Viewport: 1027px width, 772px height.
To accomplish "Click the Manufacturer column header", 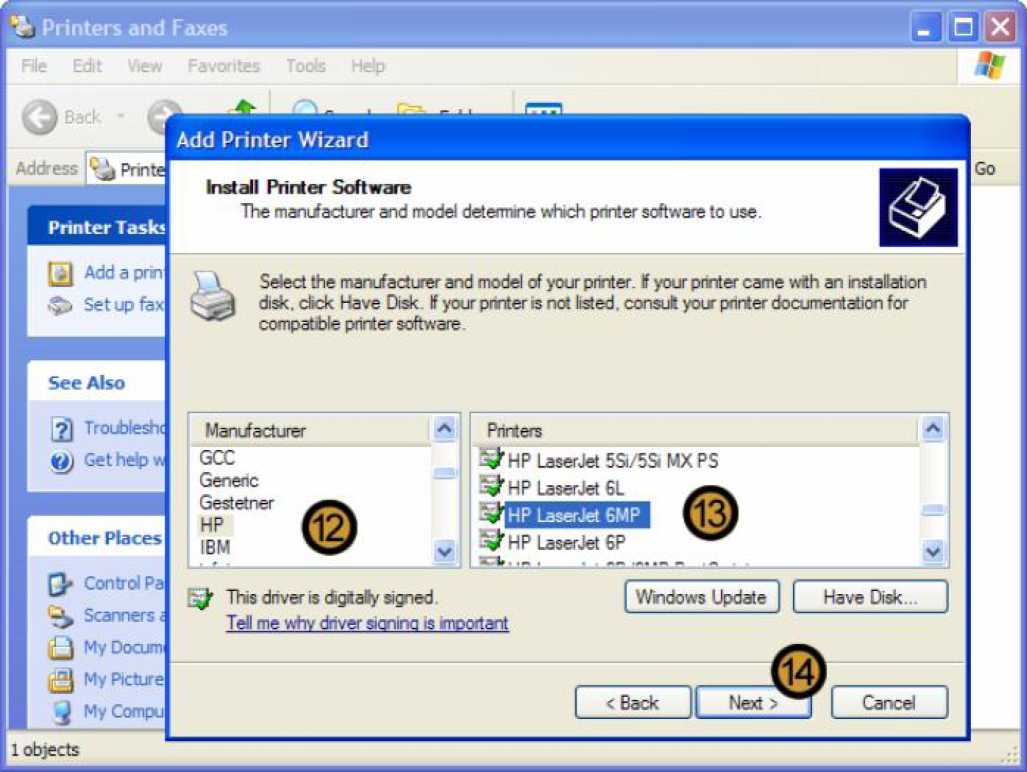I will (311, 430).
